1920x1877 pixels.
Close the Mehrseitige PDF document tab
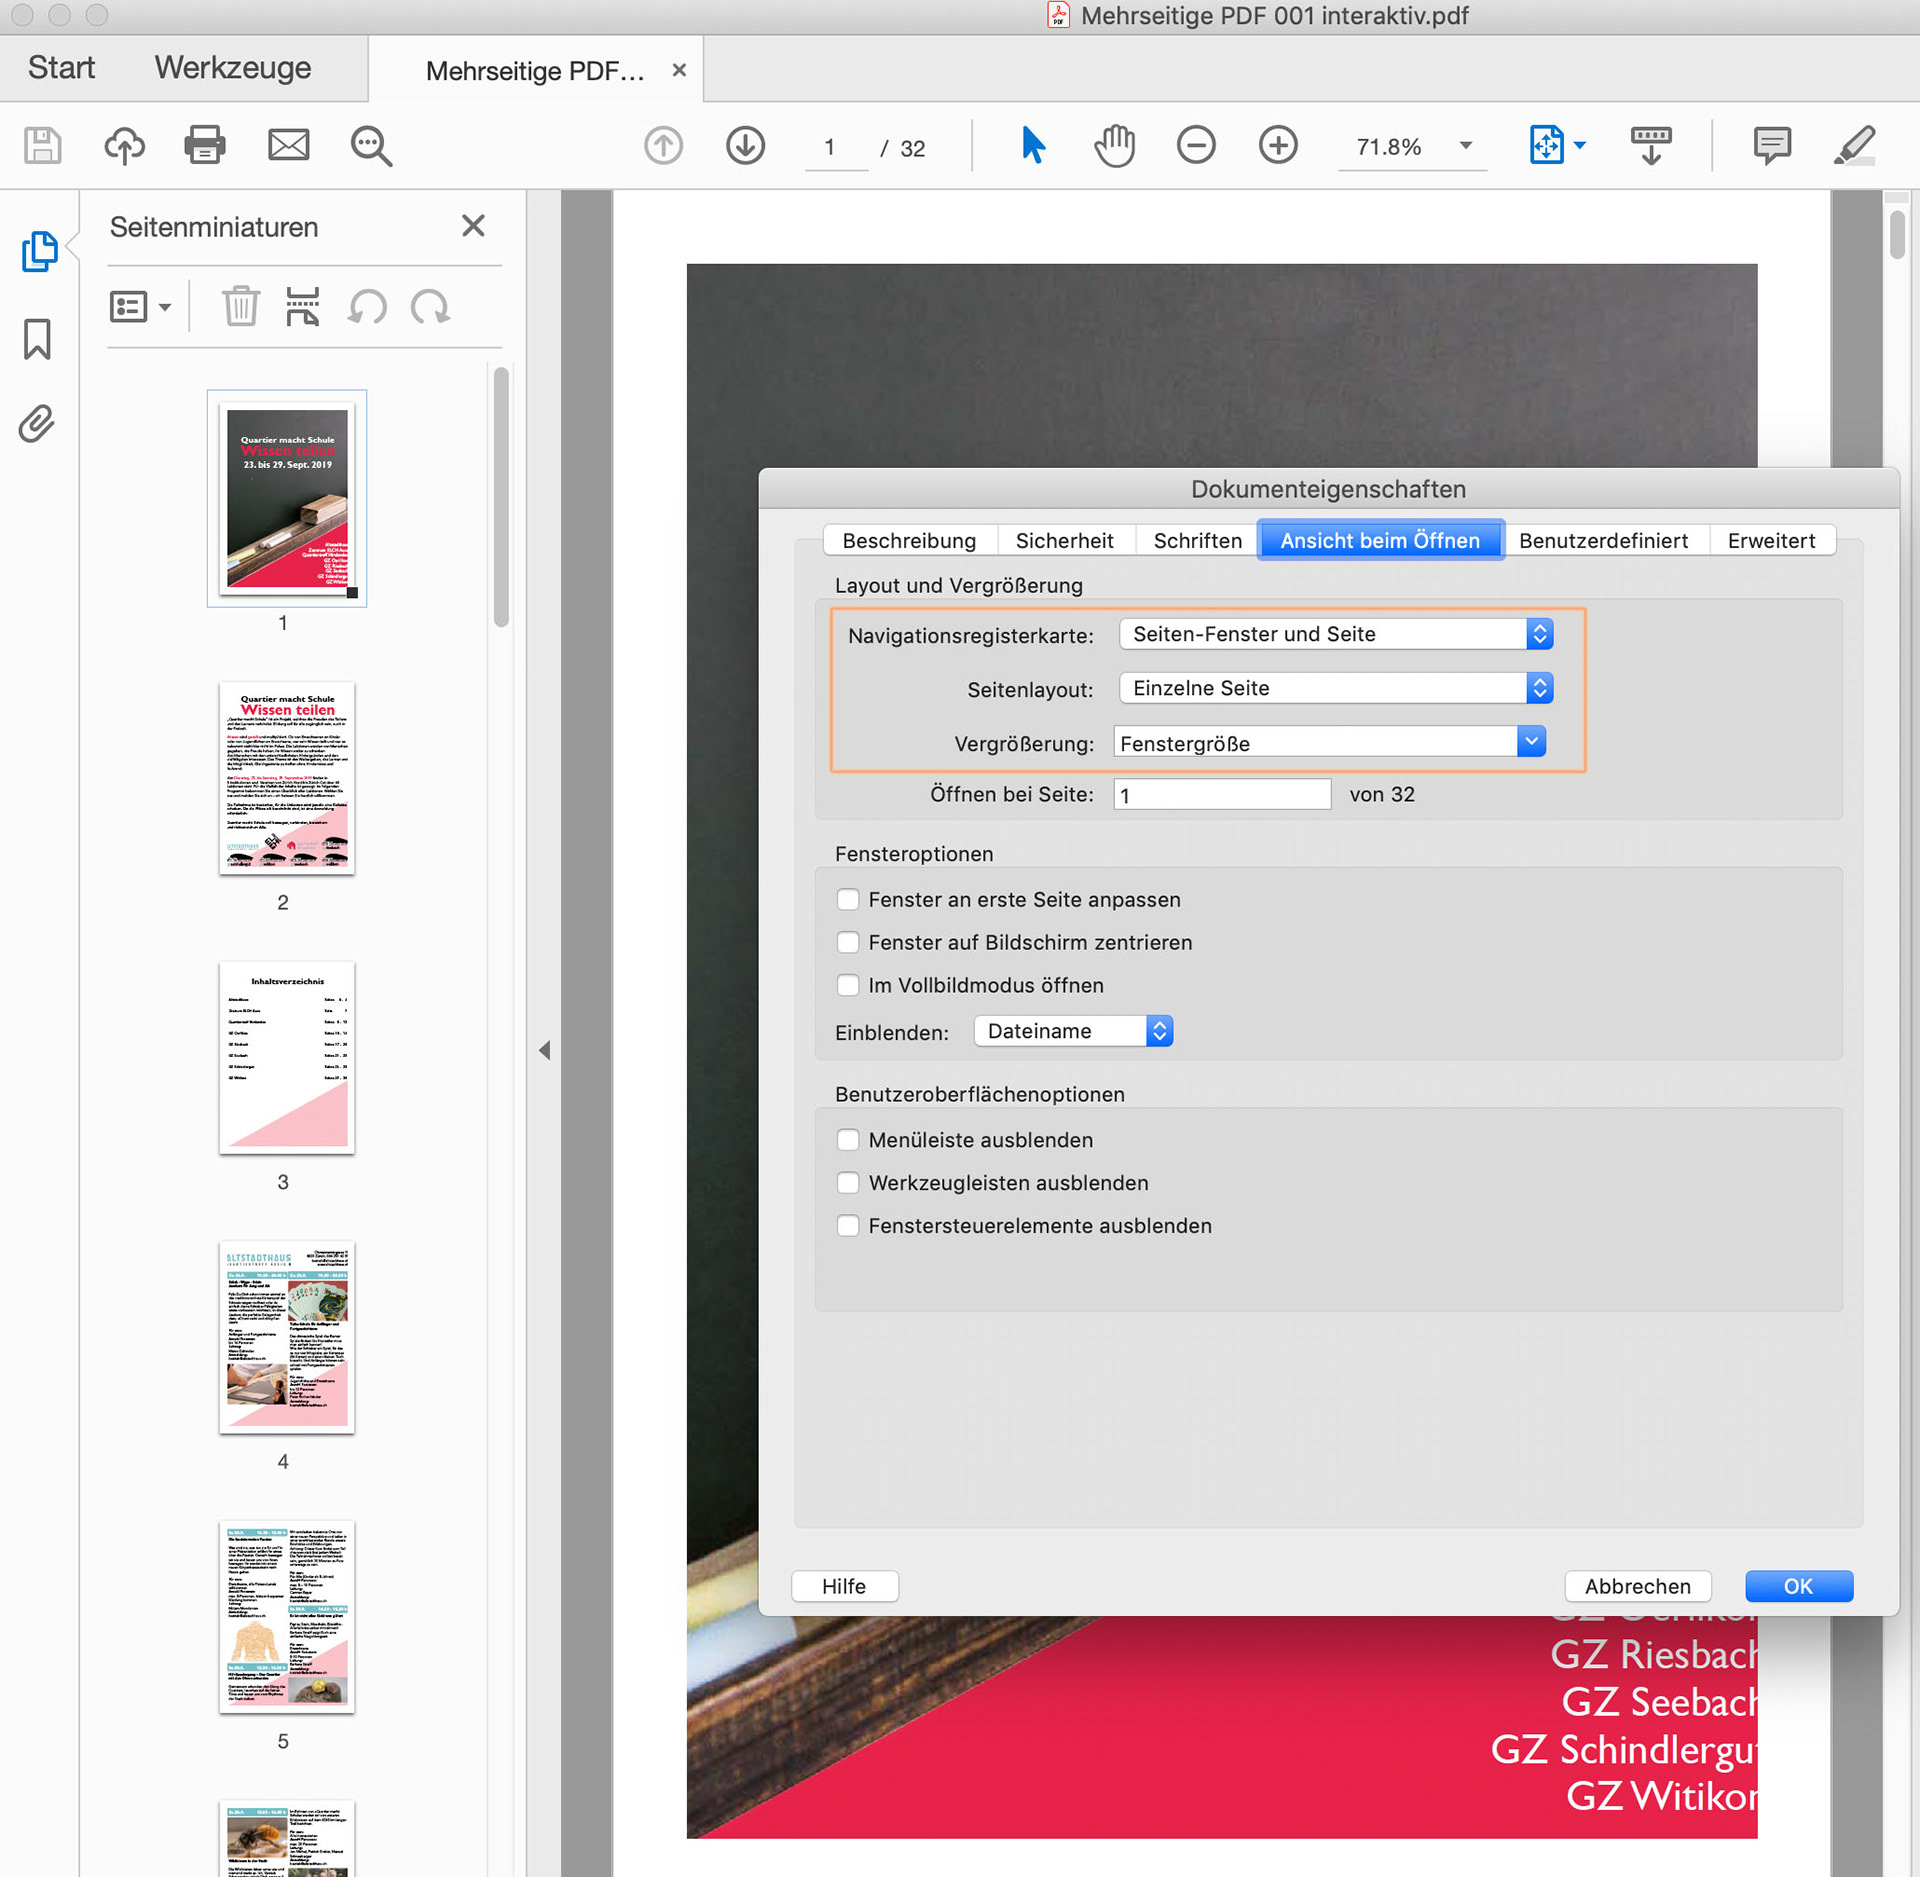[x=679, y=70]
